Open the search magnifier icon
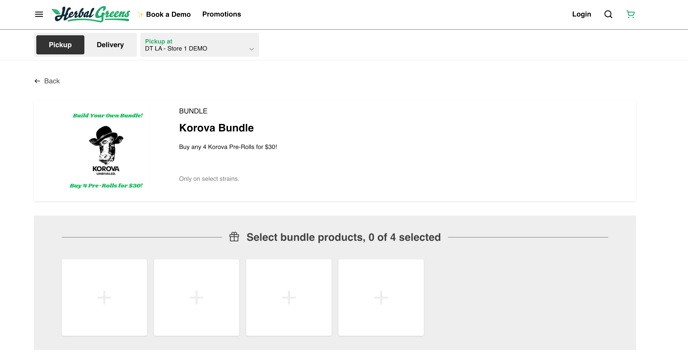 click(608, 14)
